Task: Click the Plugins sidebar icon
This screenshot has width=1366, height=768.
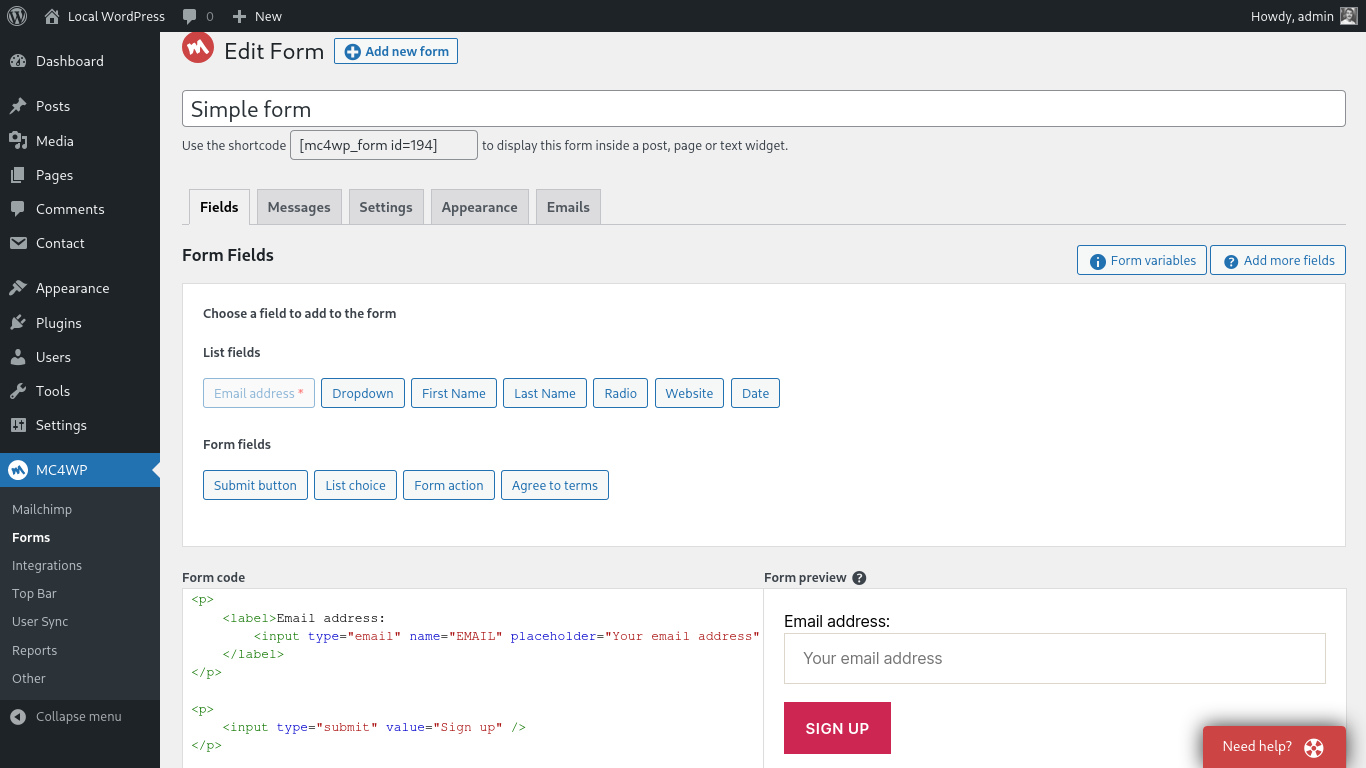Action: tap(18, 323)
